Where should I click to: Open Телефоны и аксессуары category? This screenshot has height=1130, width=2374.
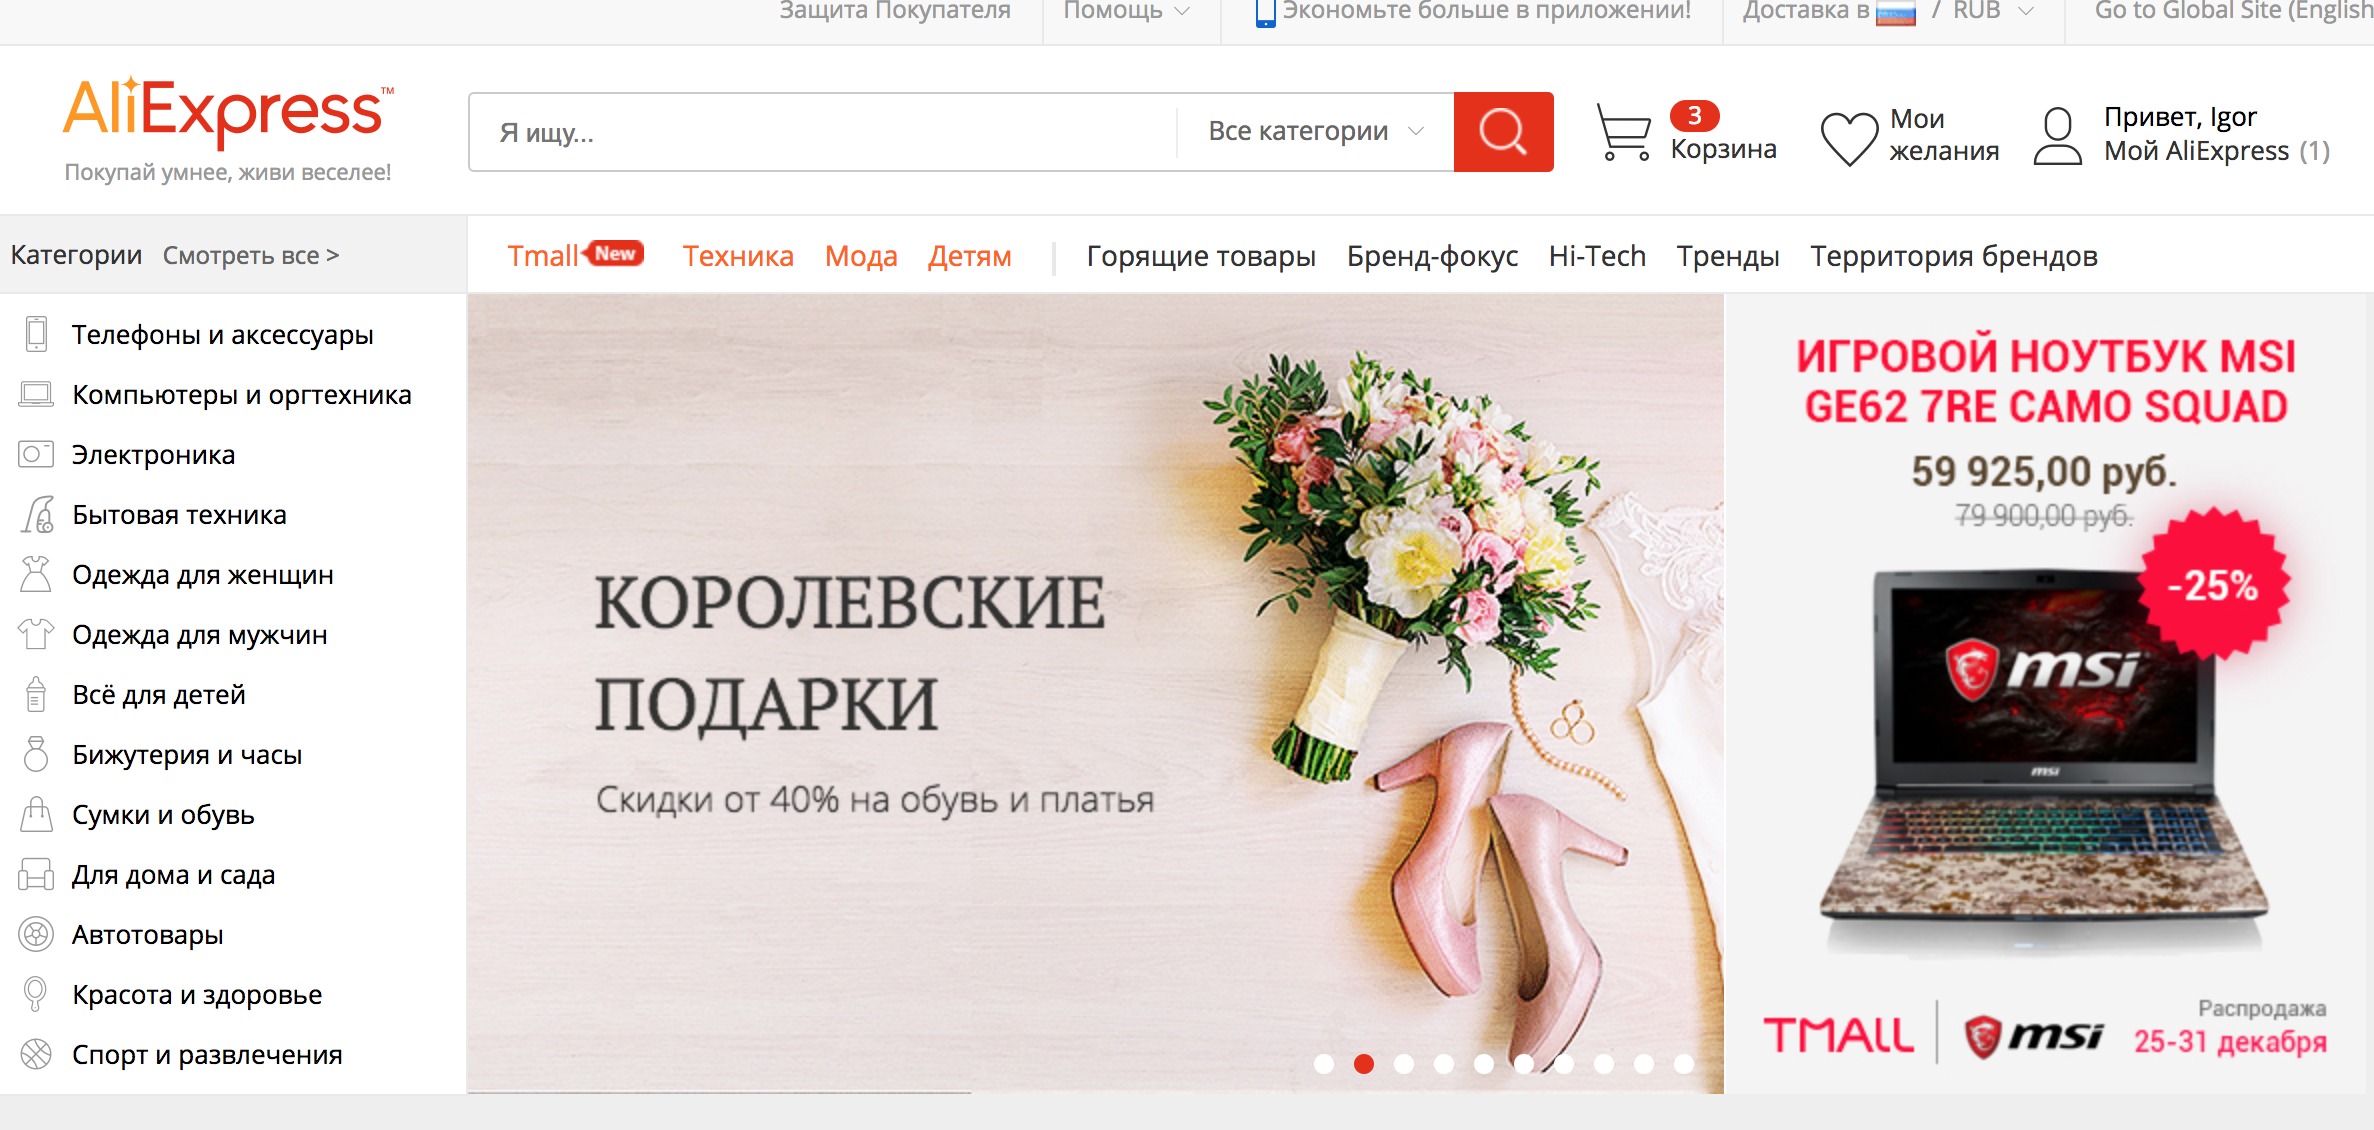tap(222, 334)
